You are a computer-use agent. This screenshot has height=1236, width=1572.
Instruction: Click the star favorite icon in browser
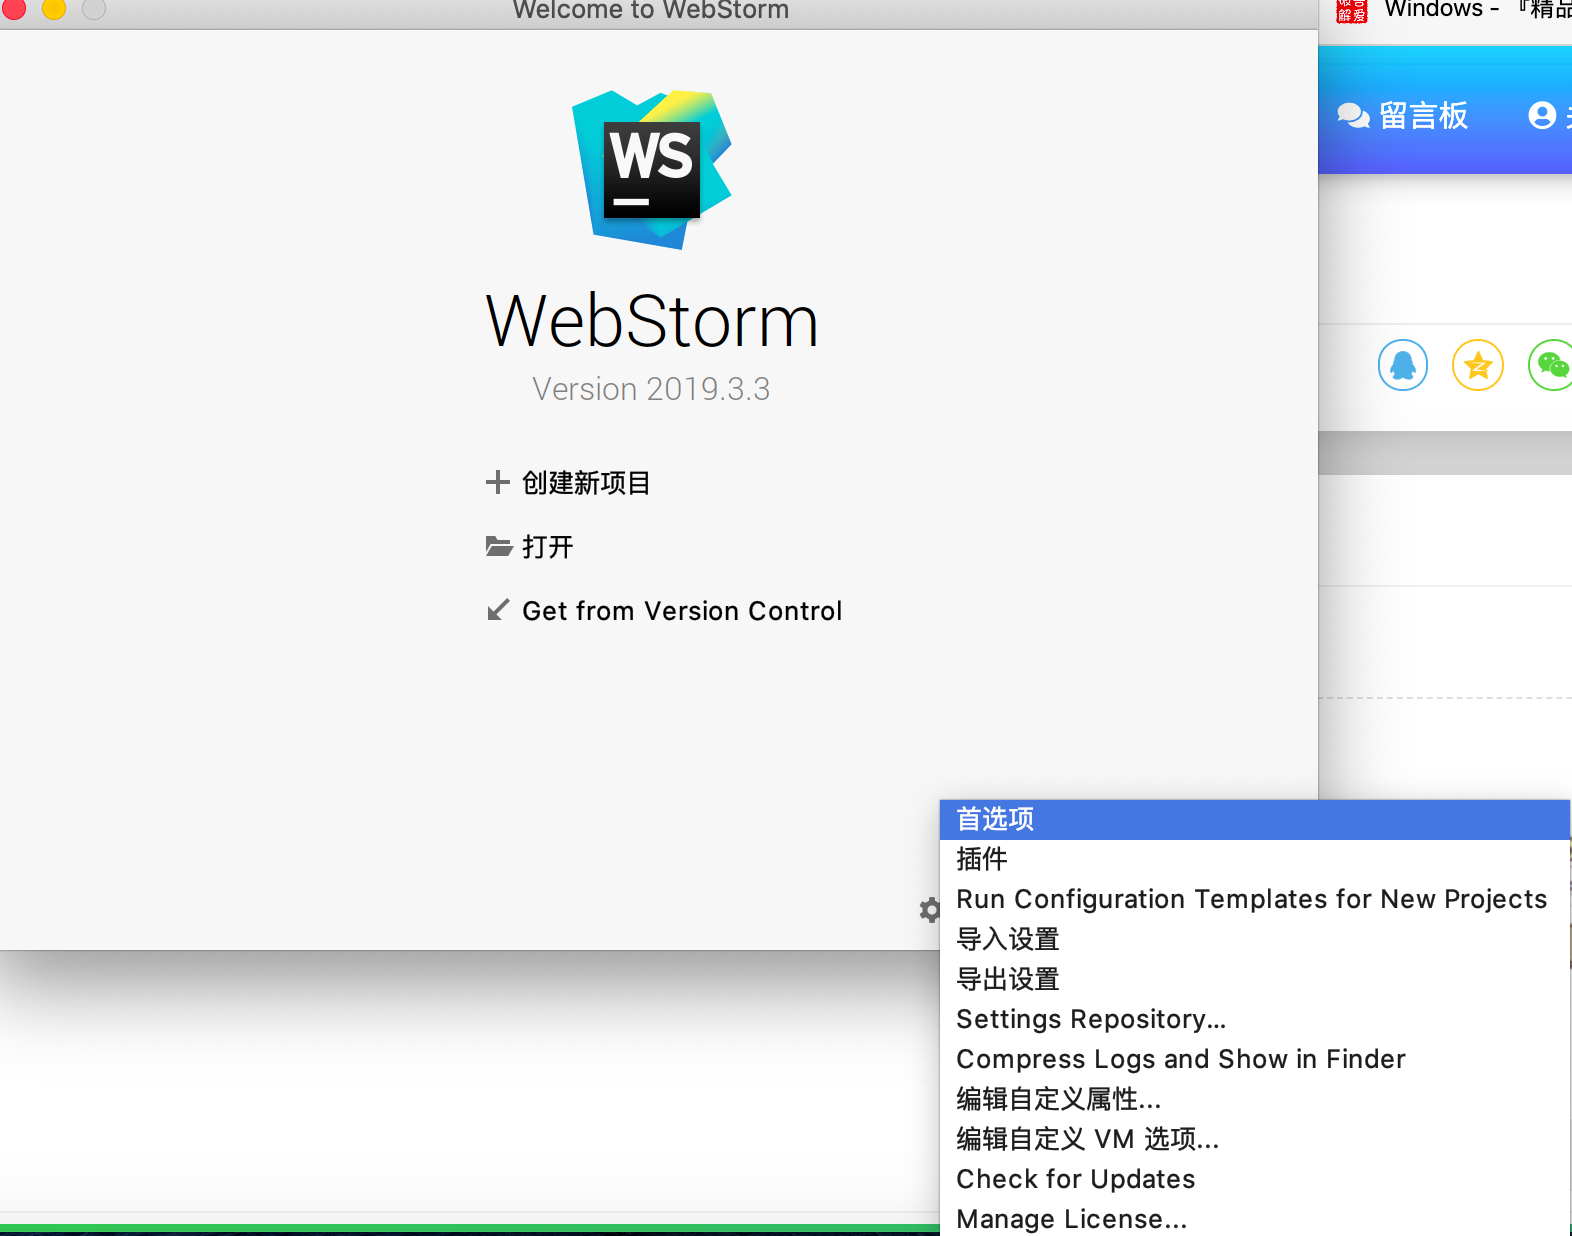tap(1478, 365)
